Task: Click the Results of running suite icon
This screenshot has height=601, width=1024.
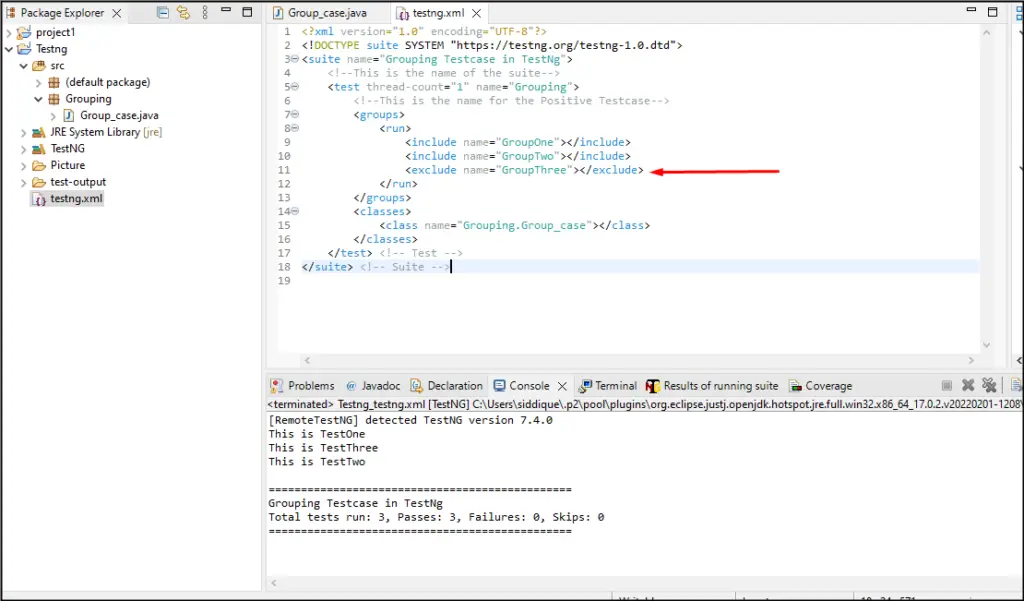Action: [652, 386]
